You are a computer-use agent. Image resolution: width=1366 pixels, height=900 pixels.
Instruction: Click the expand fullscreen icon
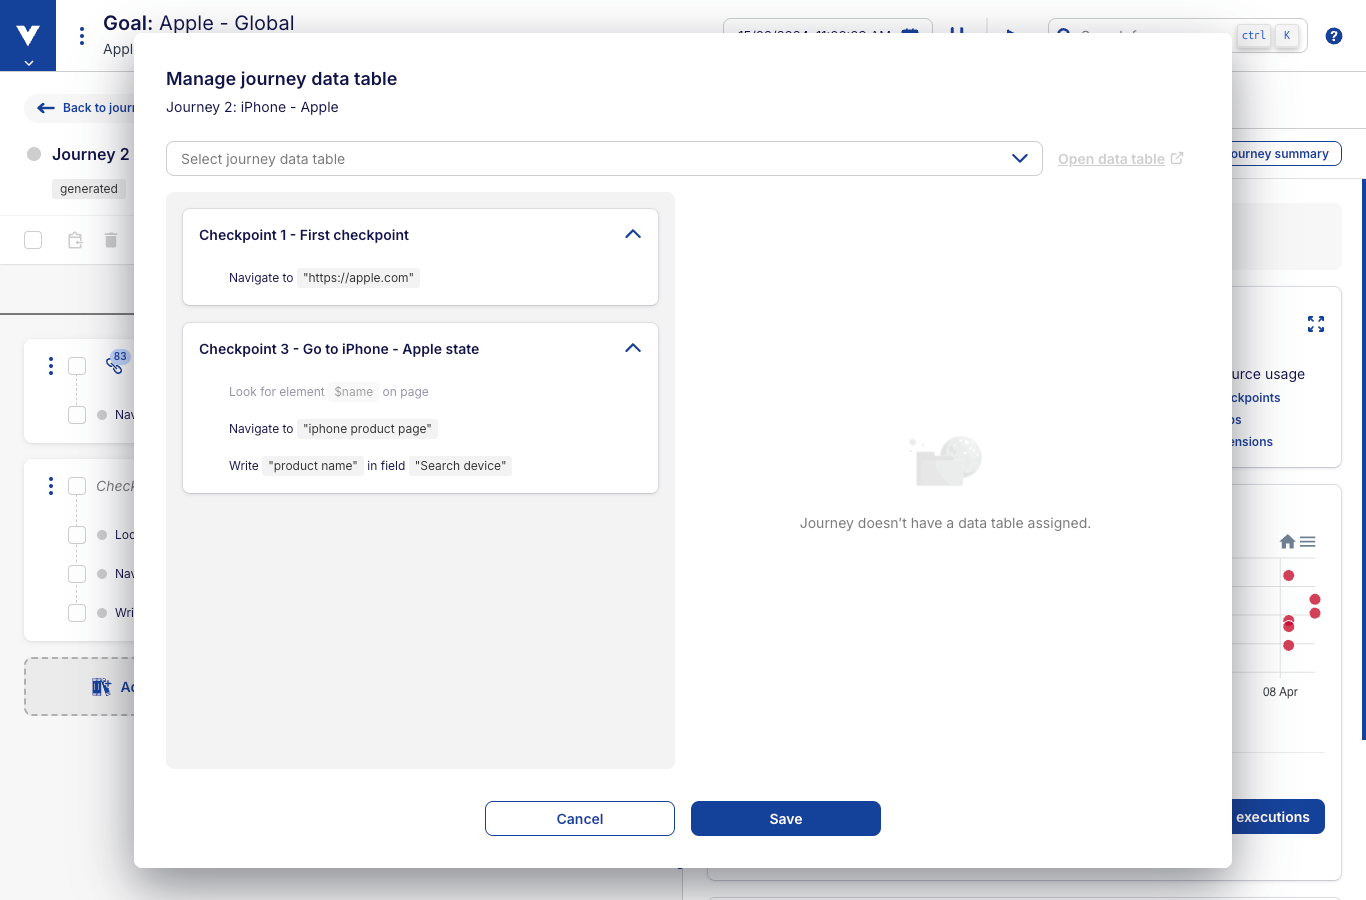[1316, 324]
